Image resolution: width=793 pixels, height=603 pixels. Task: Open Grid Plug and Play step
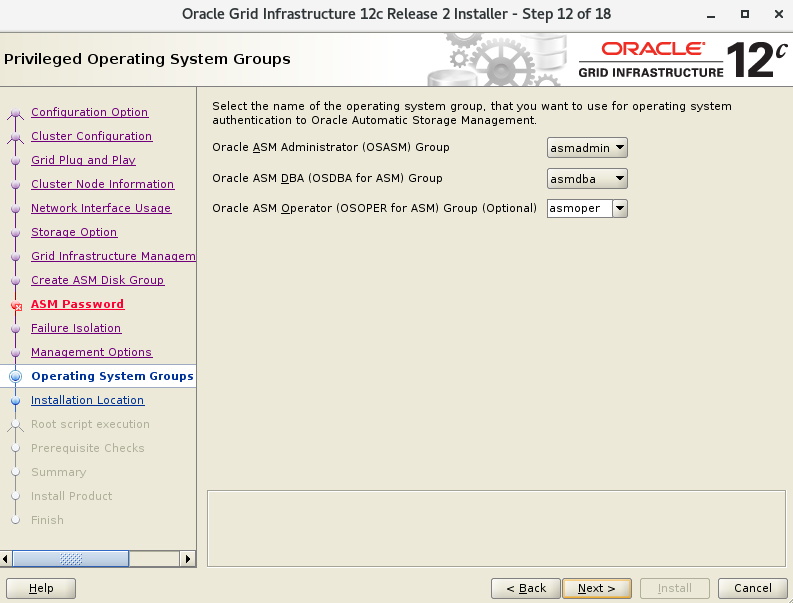83,160
